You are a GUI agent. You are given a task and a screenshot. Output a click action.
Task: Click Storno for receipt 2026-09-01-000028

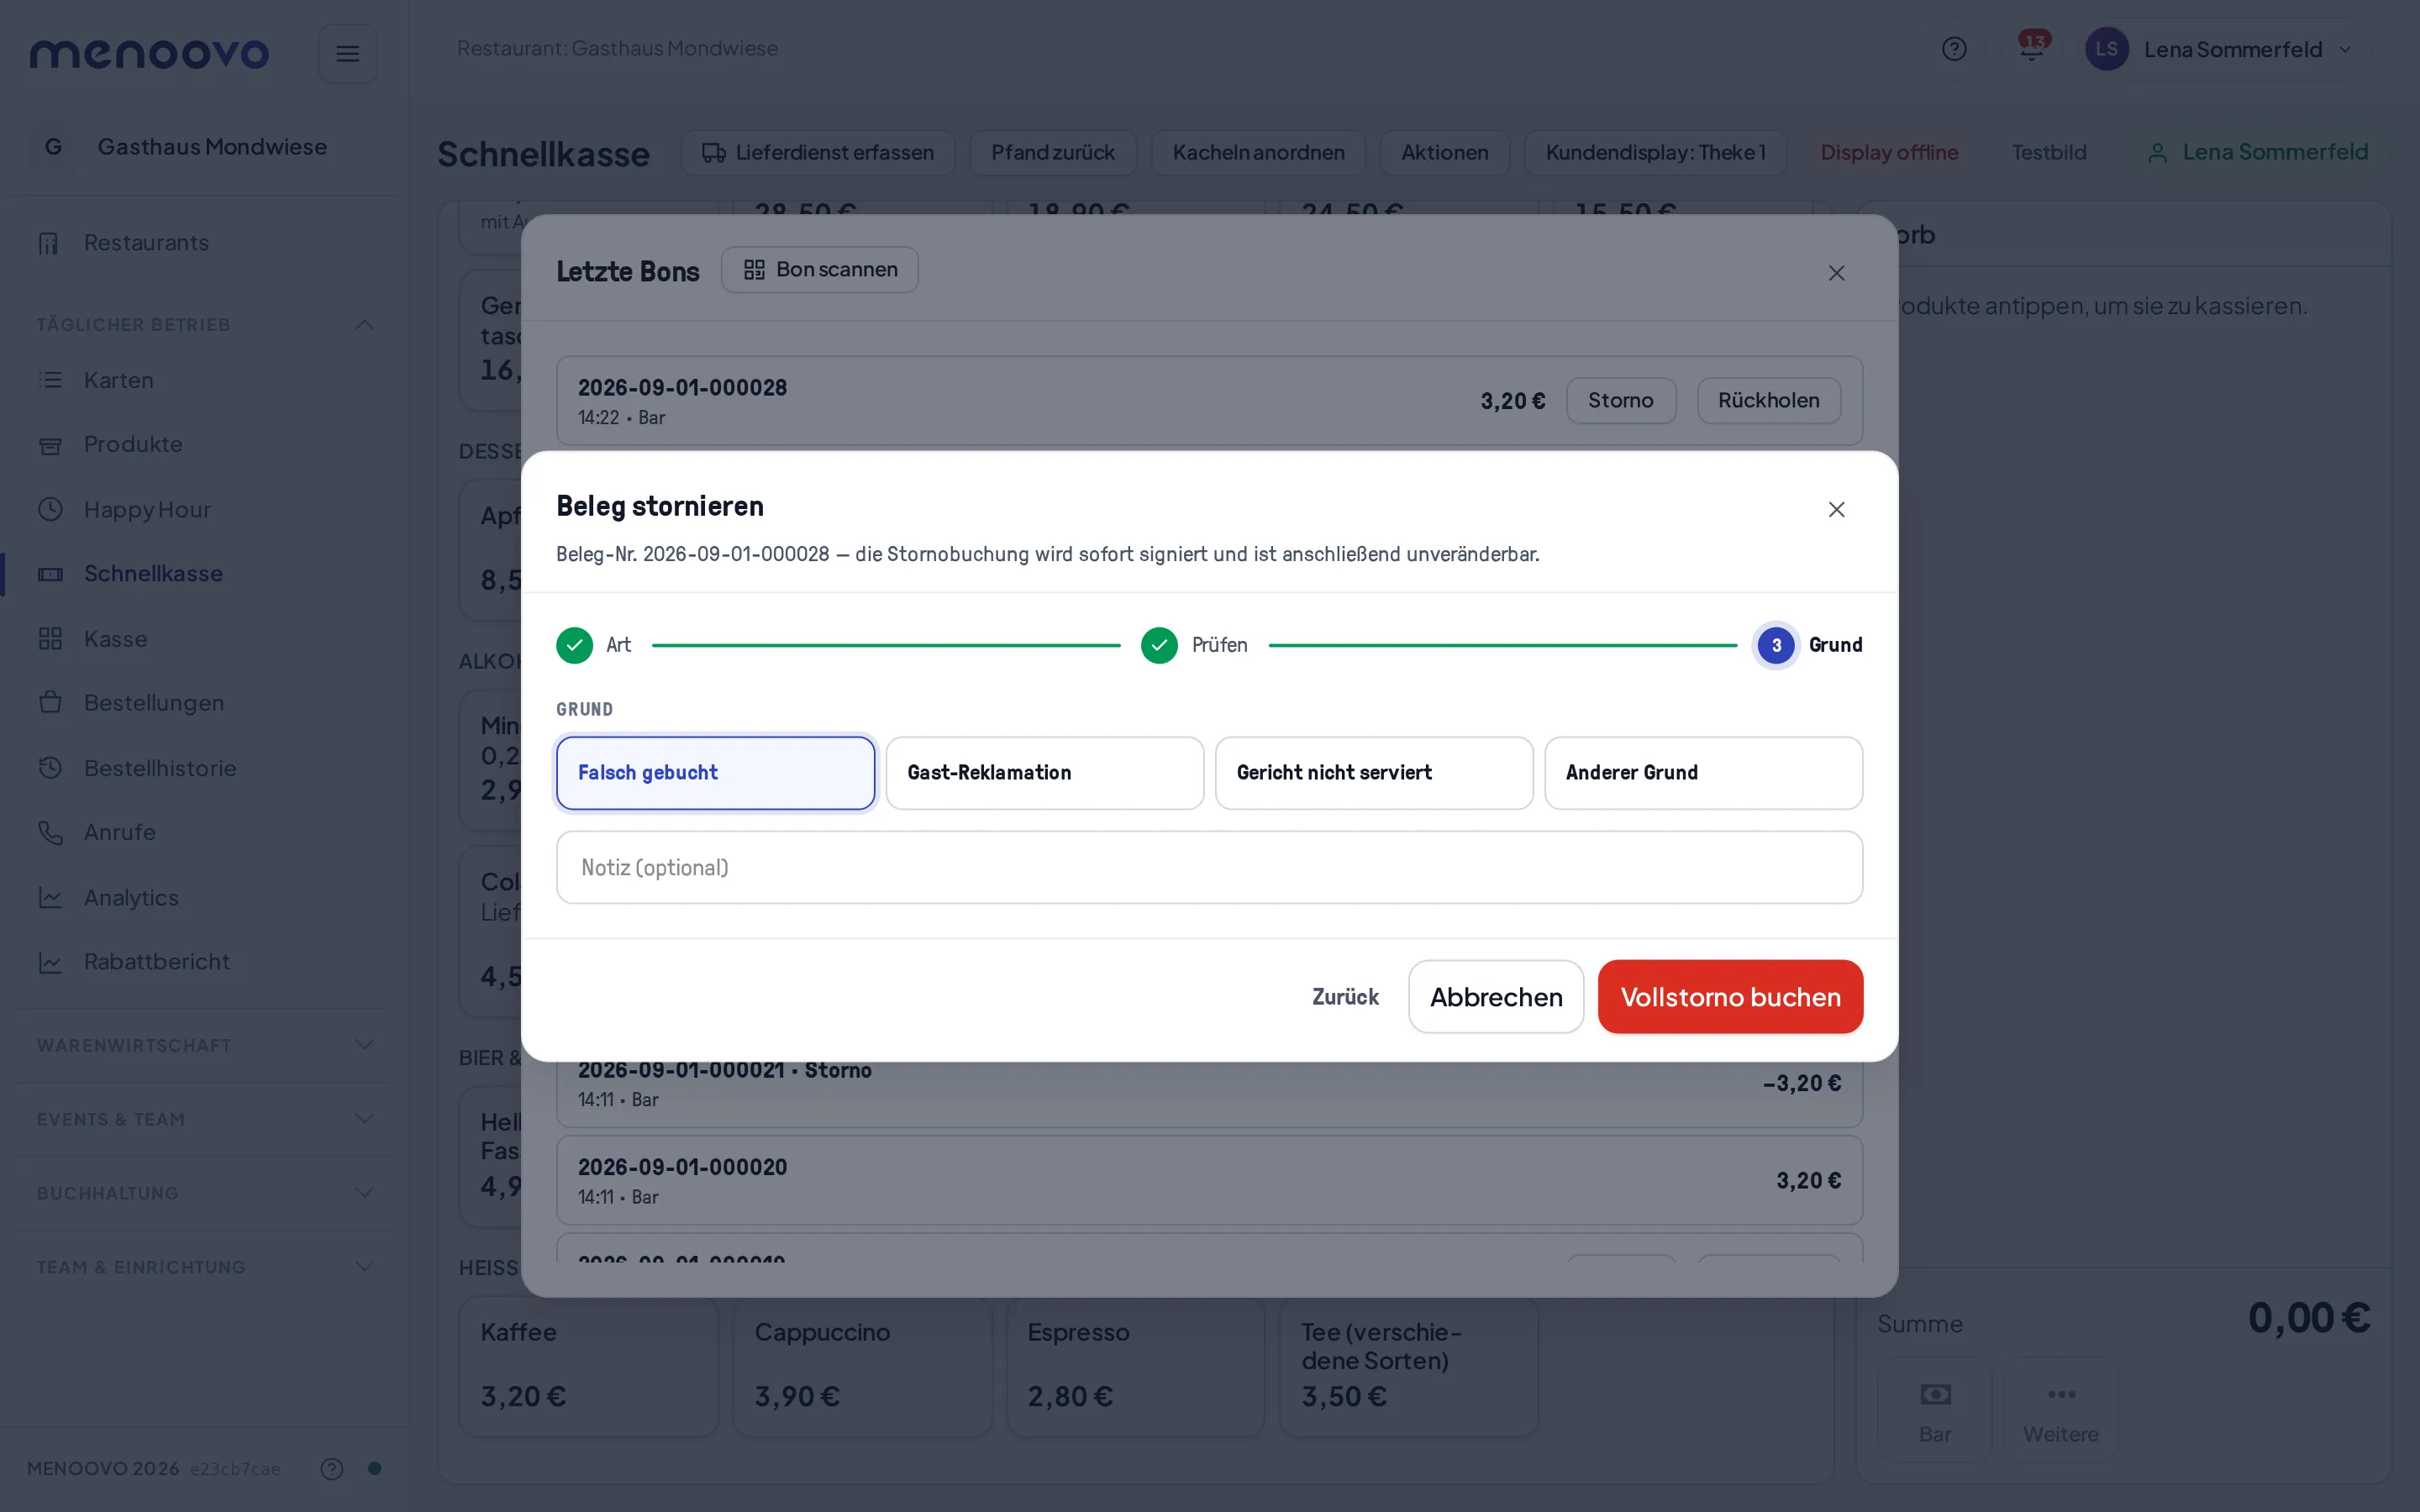tap(1621, 400)
